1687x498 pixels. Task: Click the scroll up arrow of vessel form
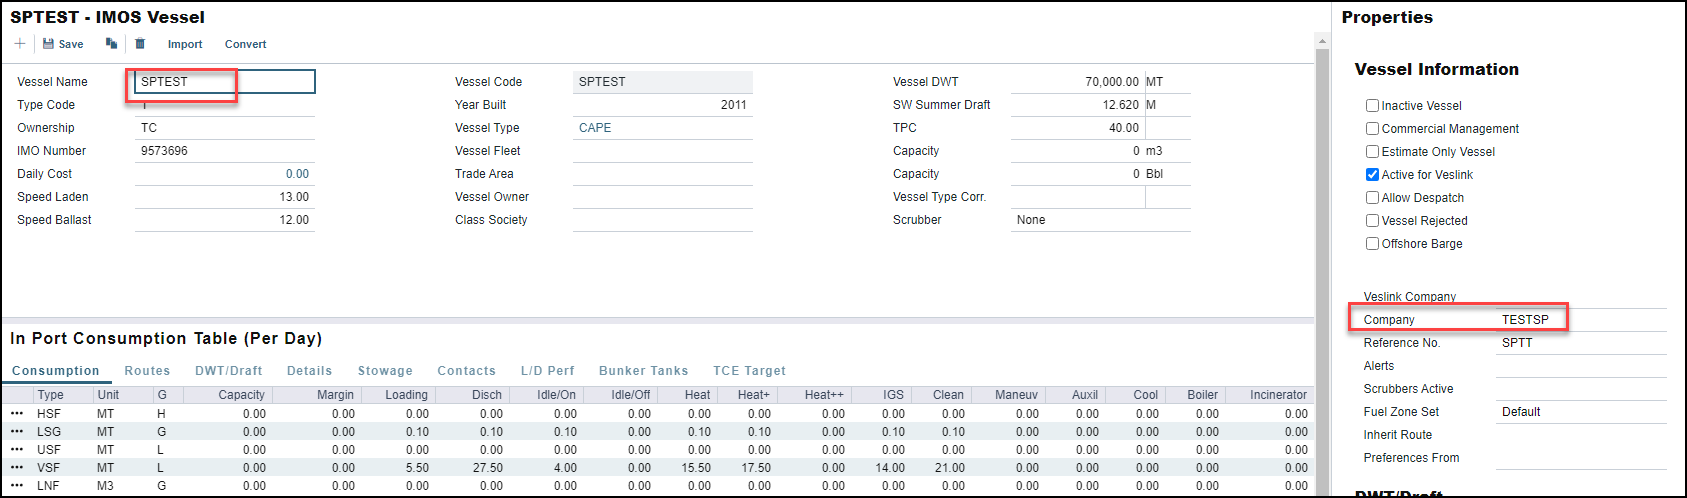[x=1322, y=42]
